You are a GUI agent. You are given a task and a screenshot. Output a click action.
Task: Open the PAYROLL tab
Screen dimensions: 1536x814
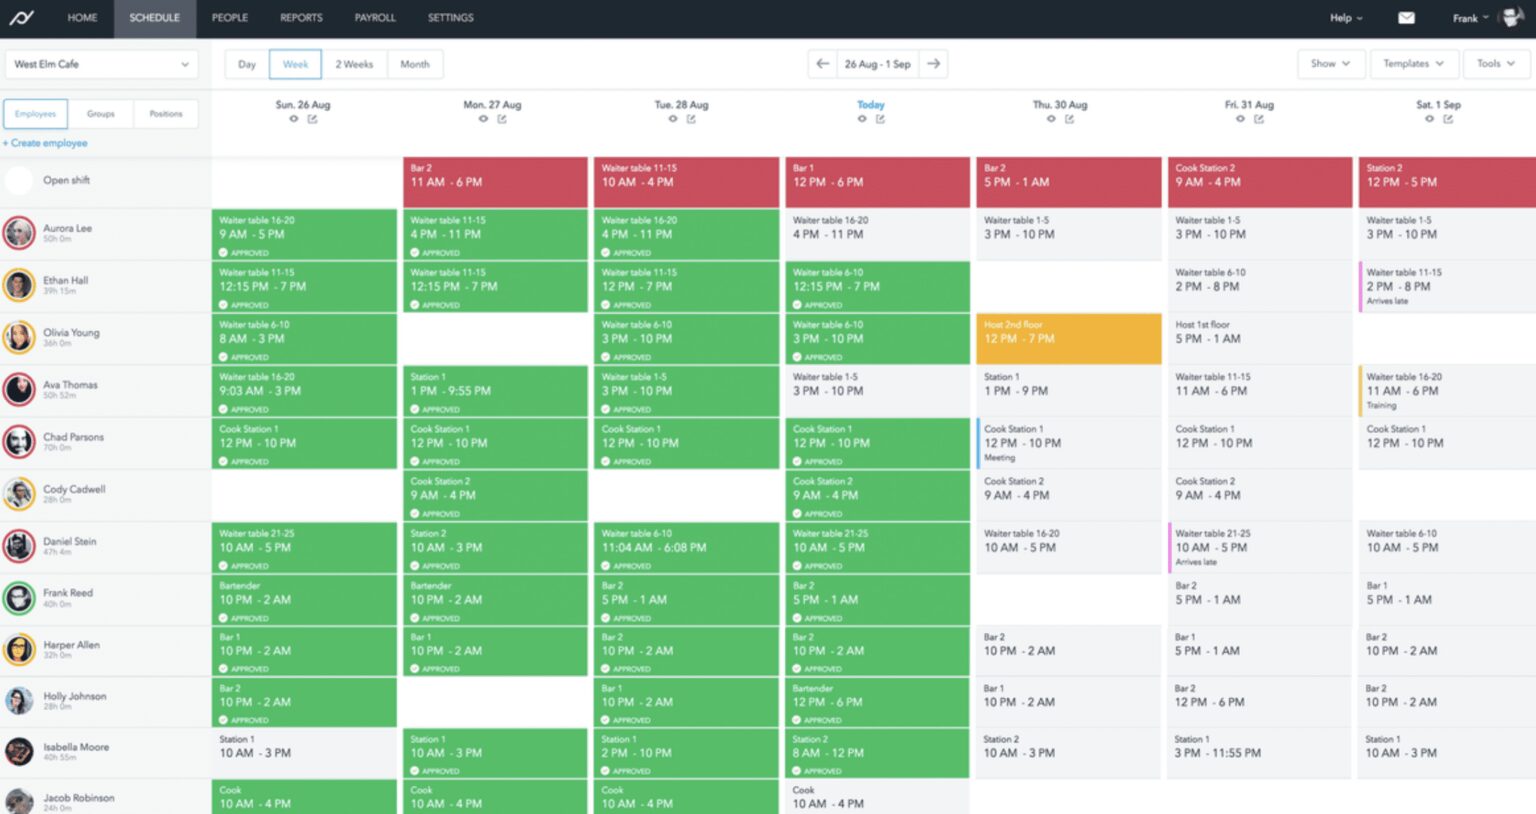375,18
